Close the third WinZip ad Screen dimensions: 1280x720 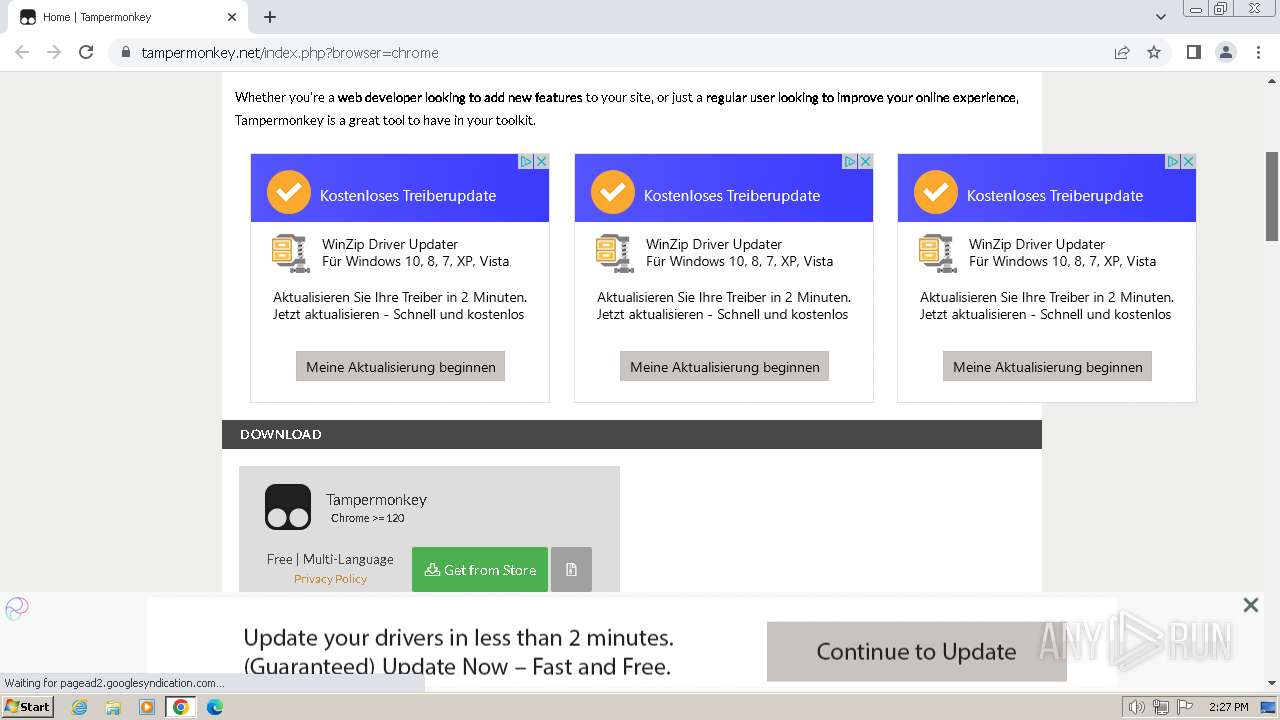click(x=1188, y=161)
